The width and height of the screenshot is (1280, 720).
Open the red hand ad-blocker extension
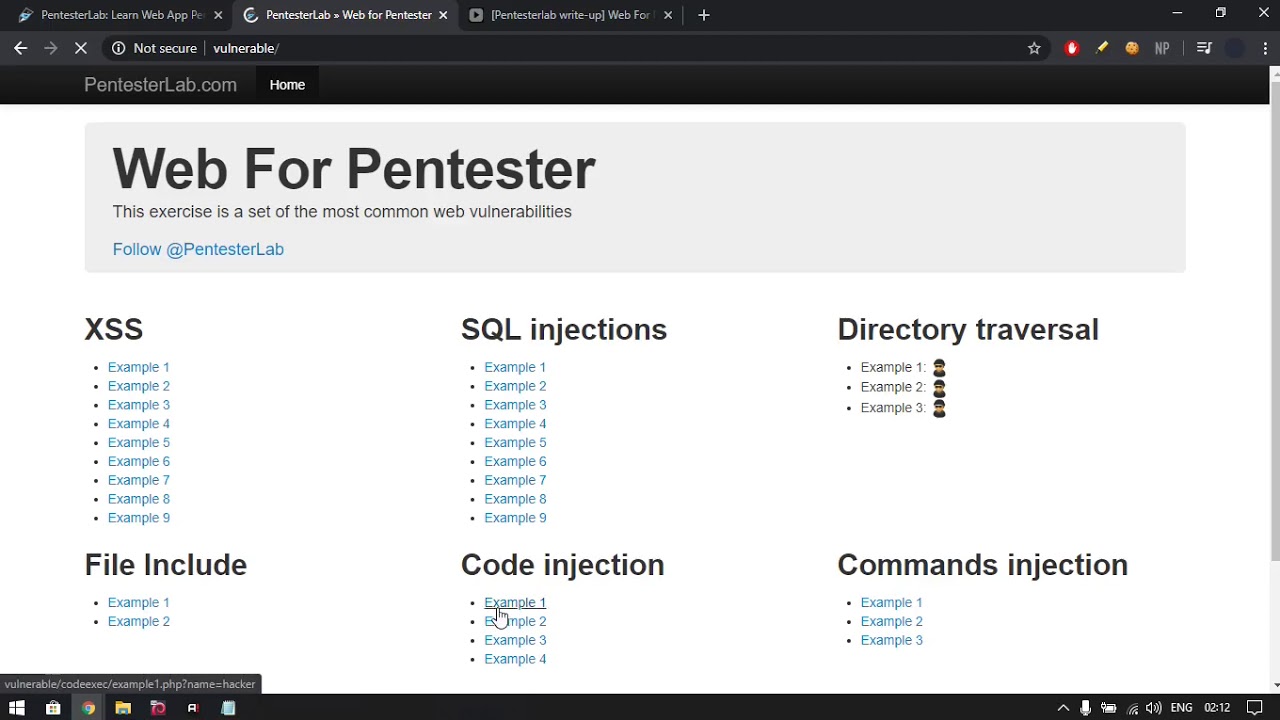point(1072,48)
